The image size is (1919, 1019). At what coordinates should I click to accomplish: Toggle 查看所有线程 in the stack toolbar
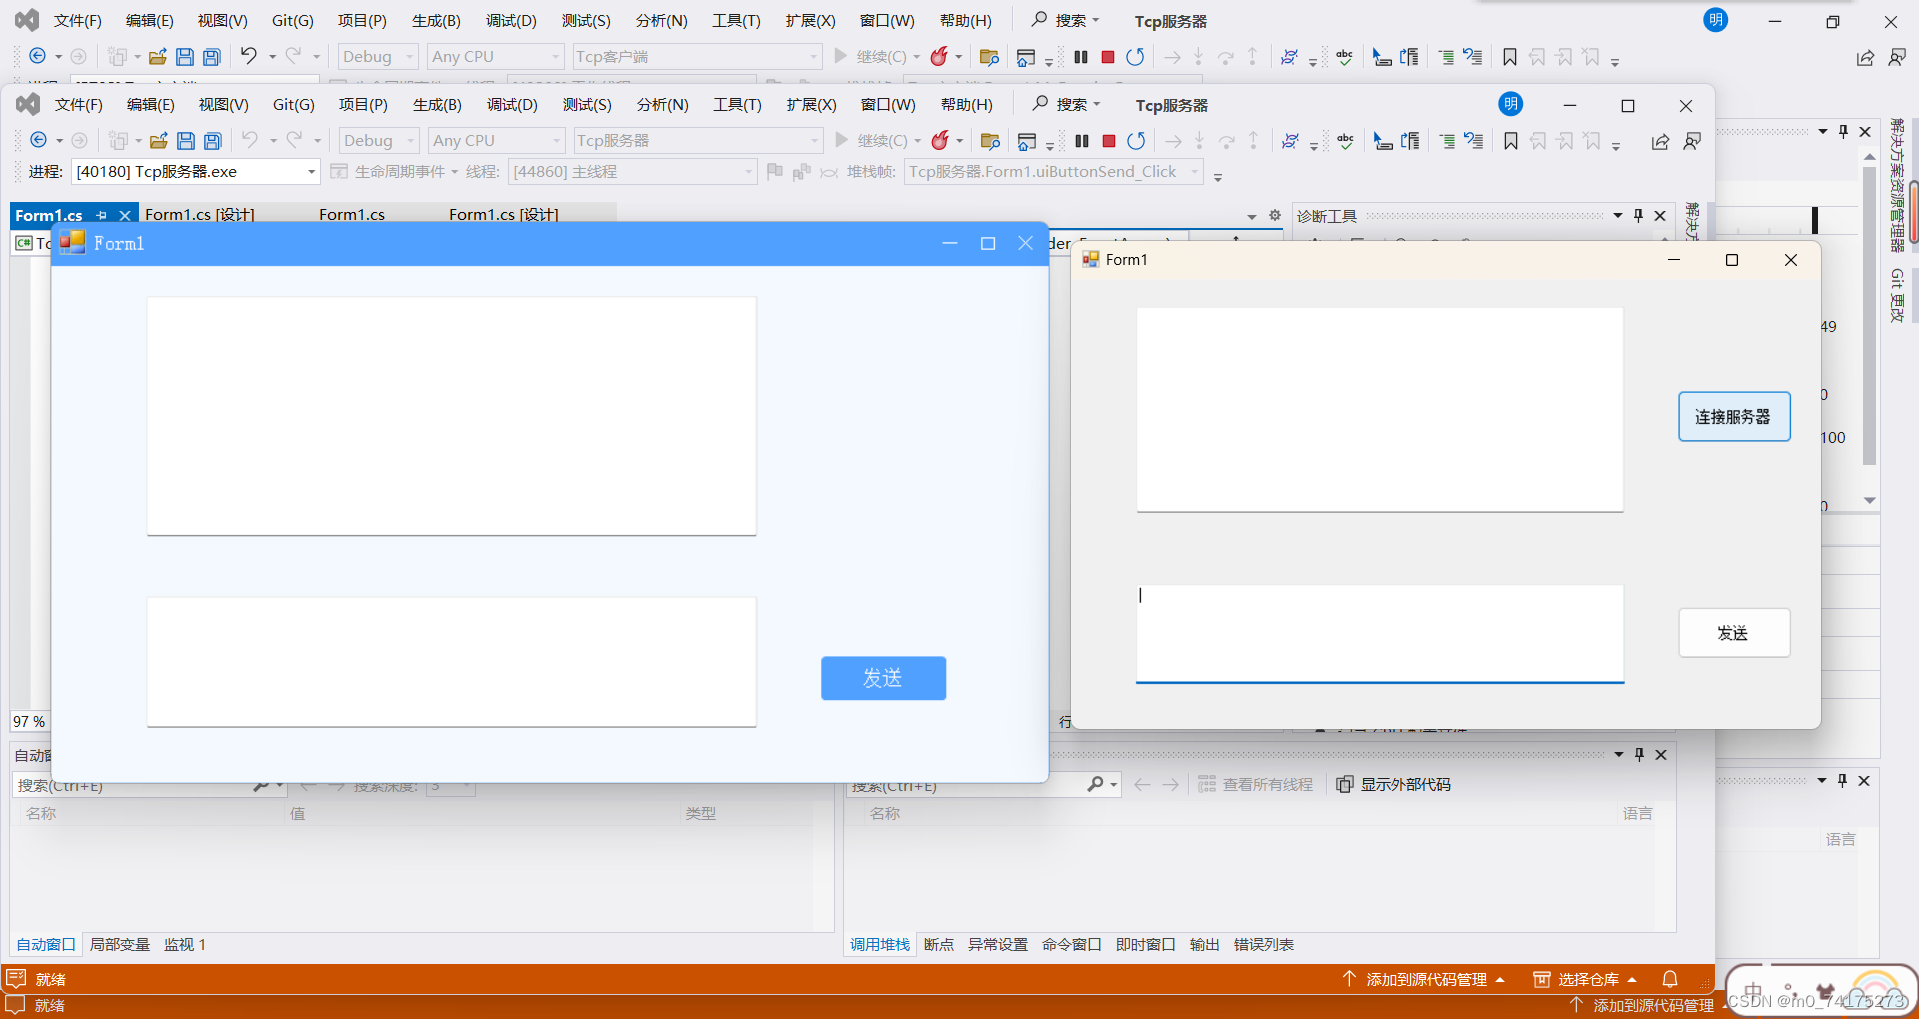coord(1256,784)
